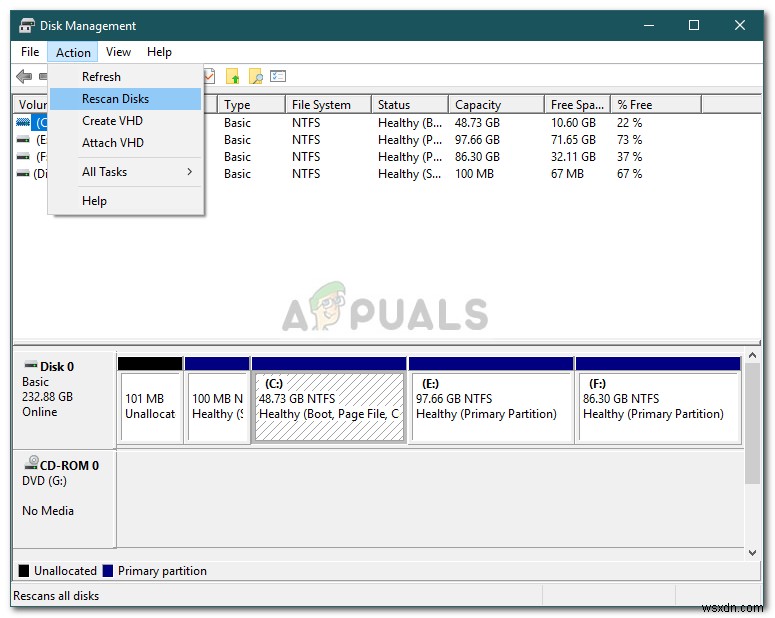Viewport: 775px width, 618px height.
Task: Click the Back arrow toolbar icon
Action: [24, 76]
